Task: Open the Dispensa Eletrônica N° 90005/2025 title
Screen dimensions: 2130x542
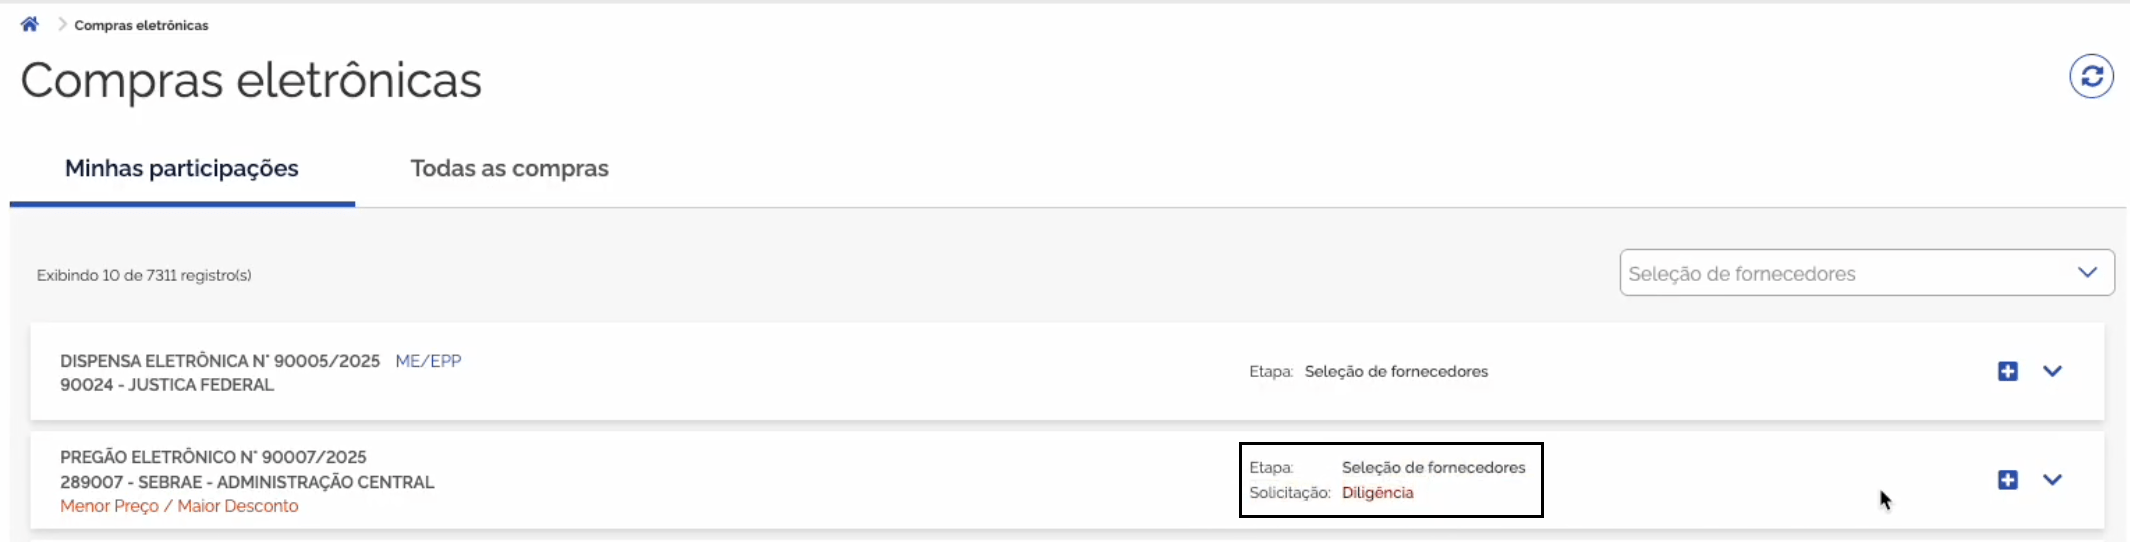Action: (x=220, y=361)
